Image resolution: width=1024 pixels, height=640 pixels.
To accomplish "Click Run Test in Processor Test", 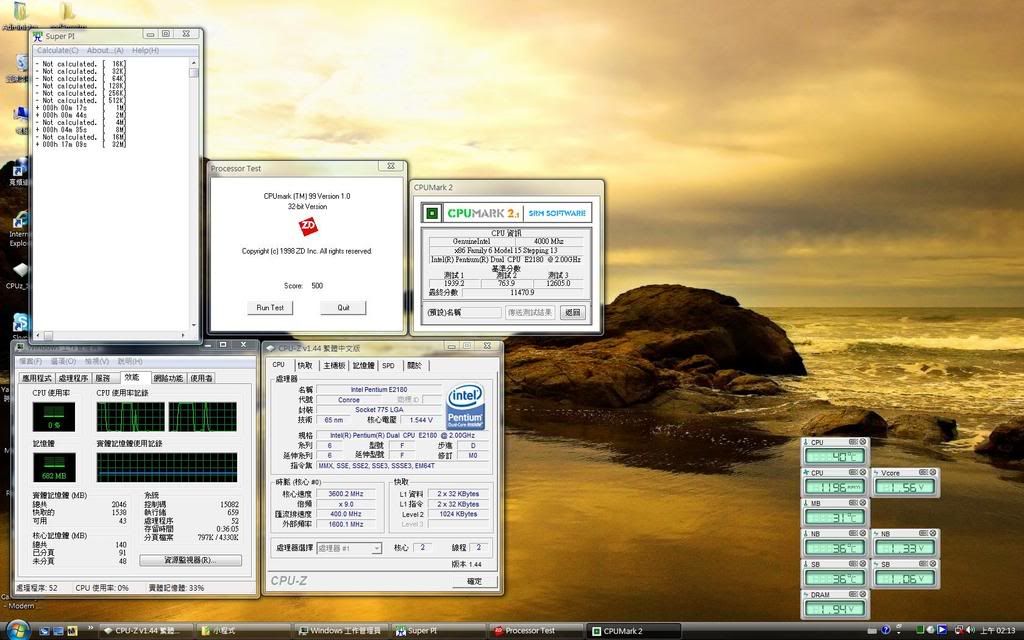I will pyautogui.click(x=270, y=308).
